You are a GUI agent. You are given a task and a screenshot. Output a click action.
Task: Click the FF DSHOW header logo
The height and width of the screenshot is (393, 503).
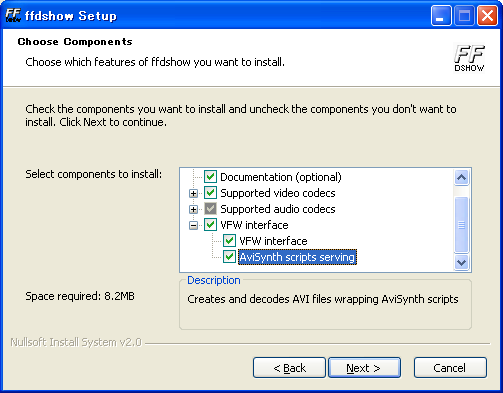tap(469, 58)
